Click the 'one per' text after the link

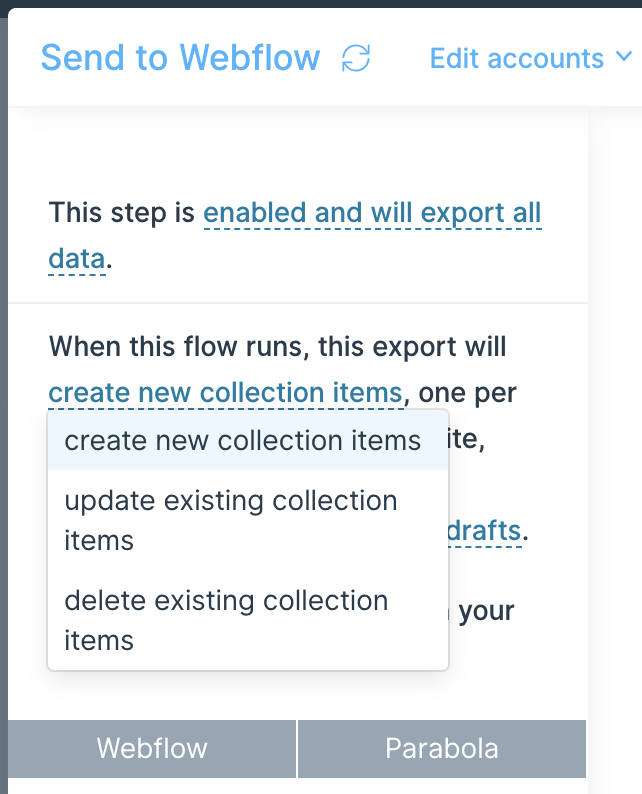pos(467,393)
